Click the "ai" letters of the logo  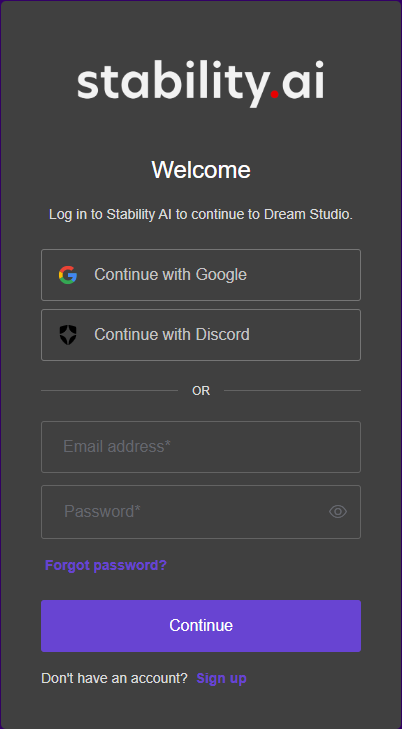coord(303,84)
